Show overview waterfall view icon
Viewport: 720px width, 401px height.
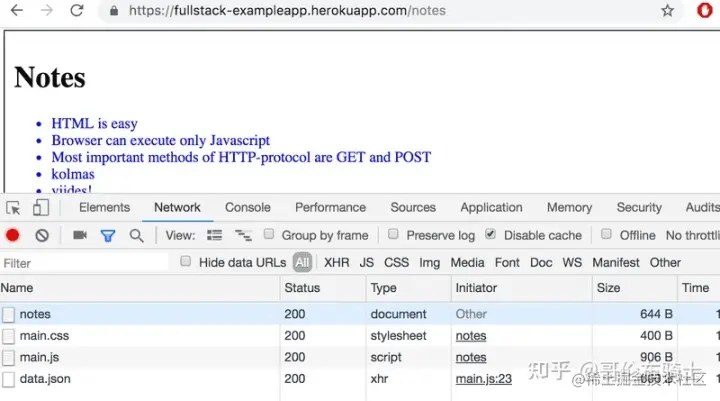pyautogui.click(x=243, y=236)
